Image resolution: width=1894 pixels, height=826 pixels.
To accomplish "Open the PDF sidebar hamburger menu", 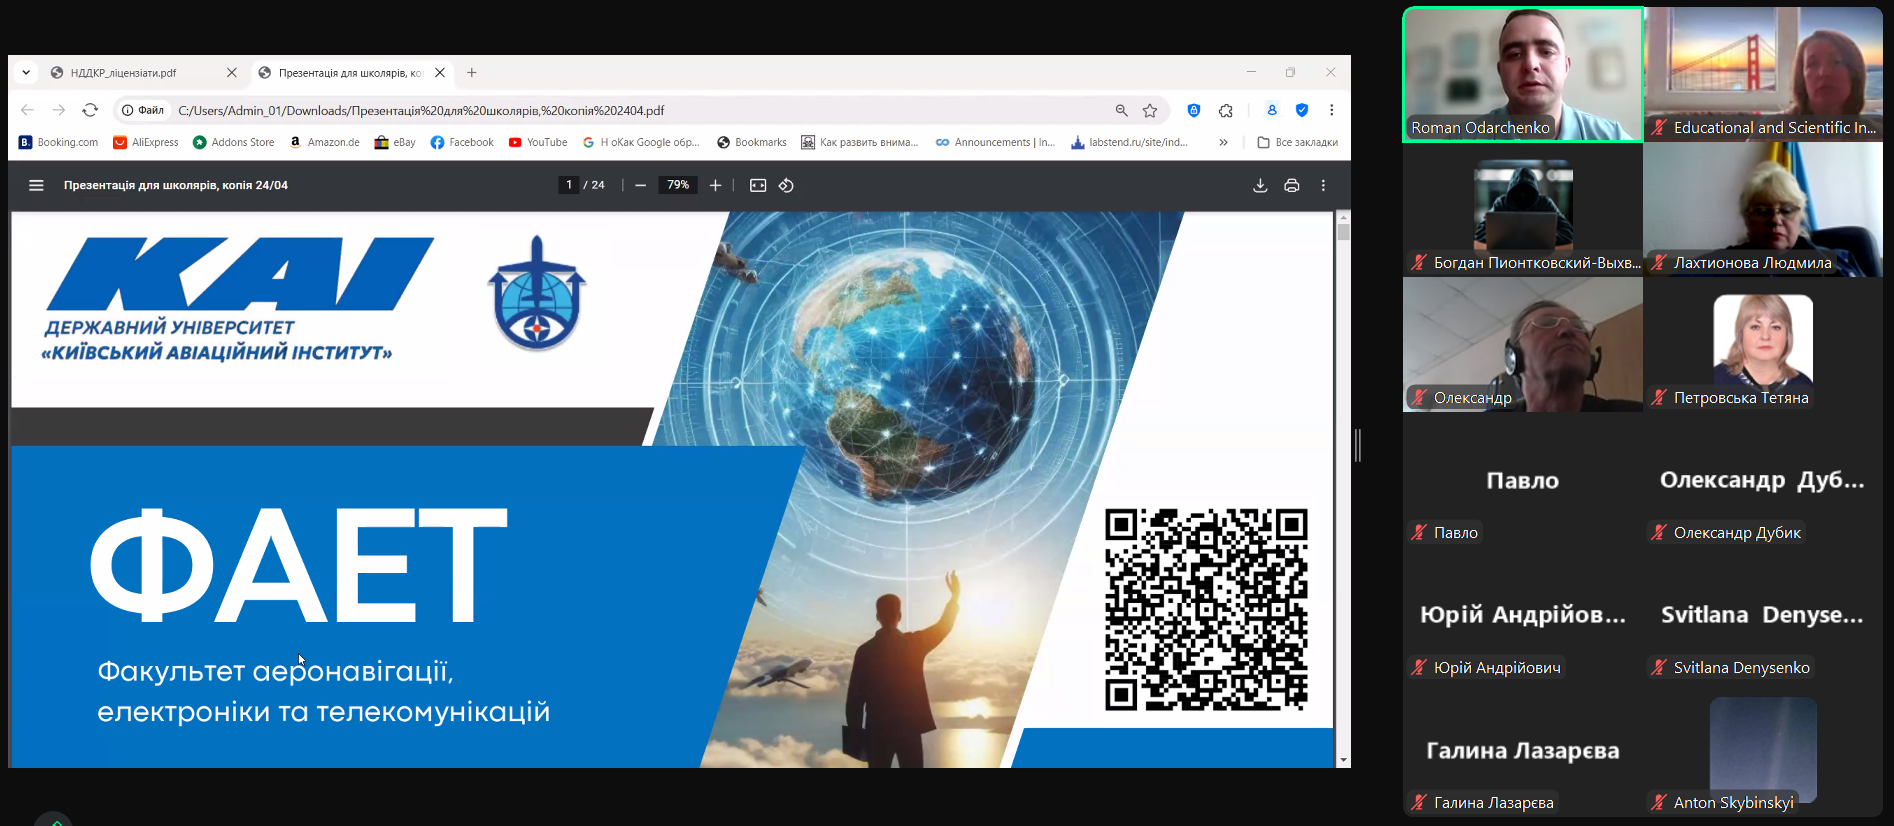I will coord(36,185).
